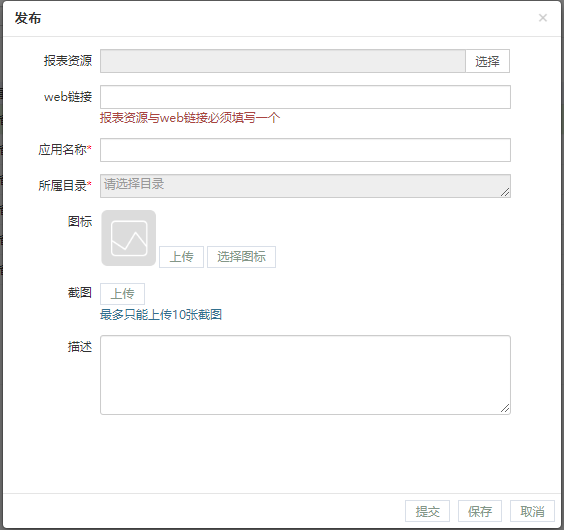The image size is (564, 530).
Task: Open the 选择图标 icon picker
Action: tap(241, 257)
